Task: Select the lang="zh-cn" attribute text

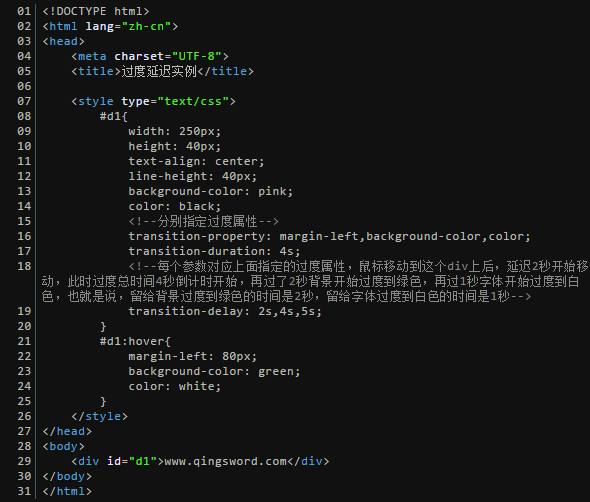Action: [128, 26]
